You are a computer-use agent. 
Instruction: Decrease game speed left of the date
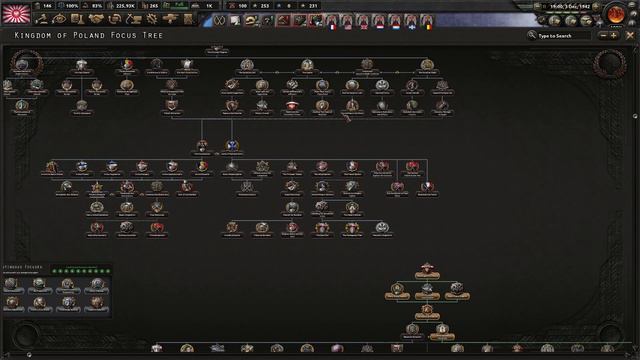[538, 7]
